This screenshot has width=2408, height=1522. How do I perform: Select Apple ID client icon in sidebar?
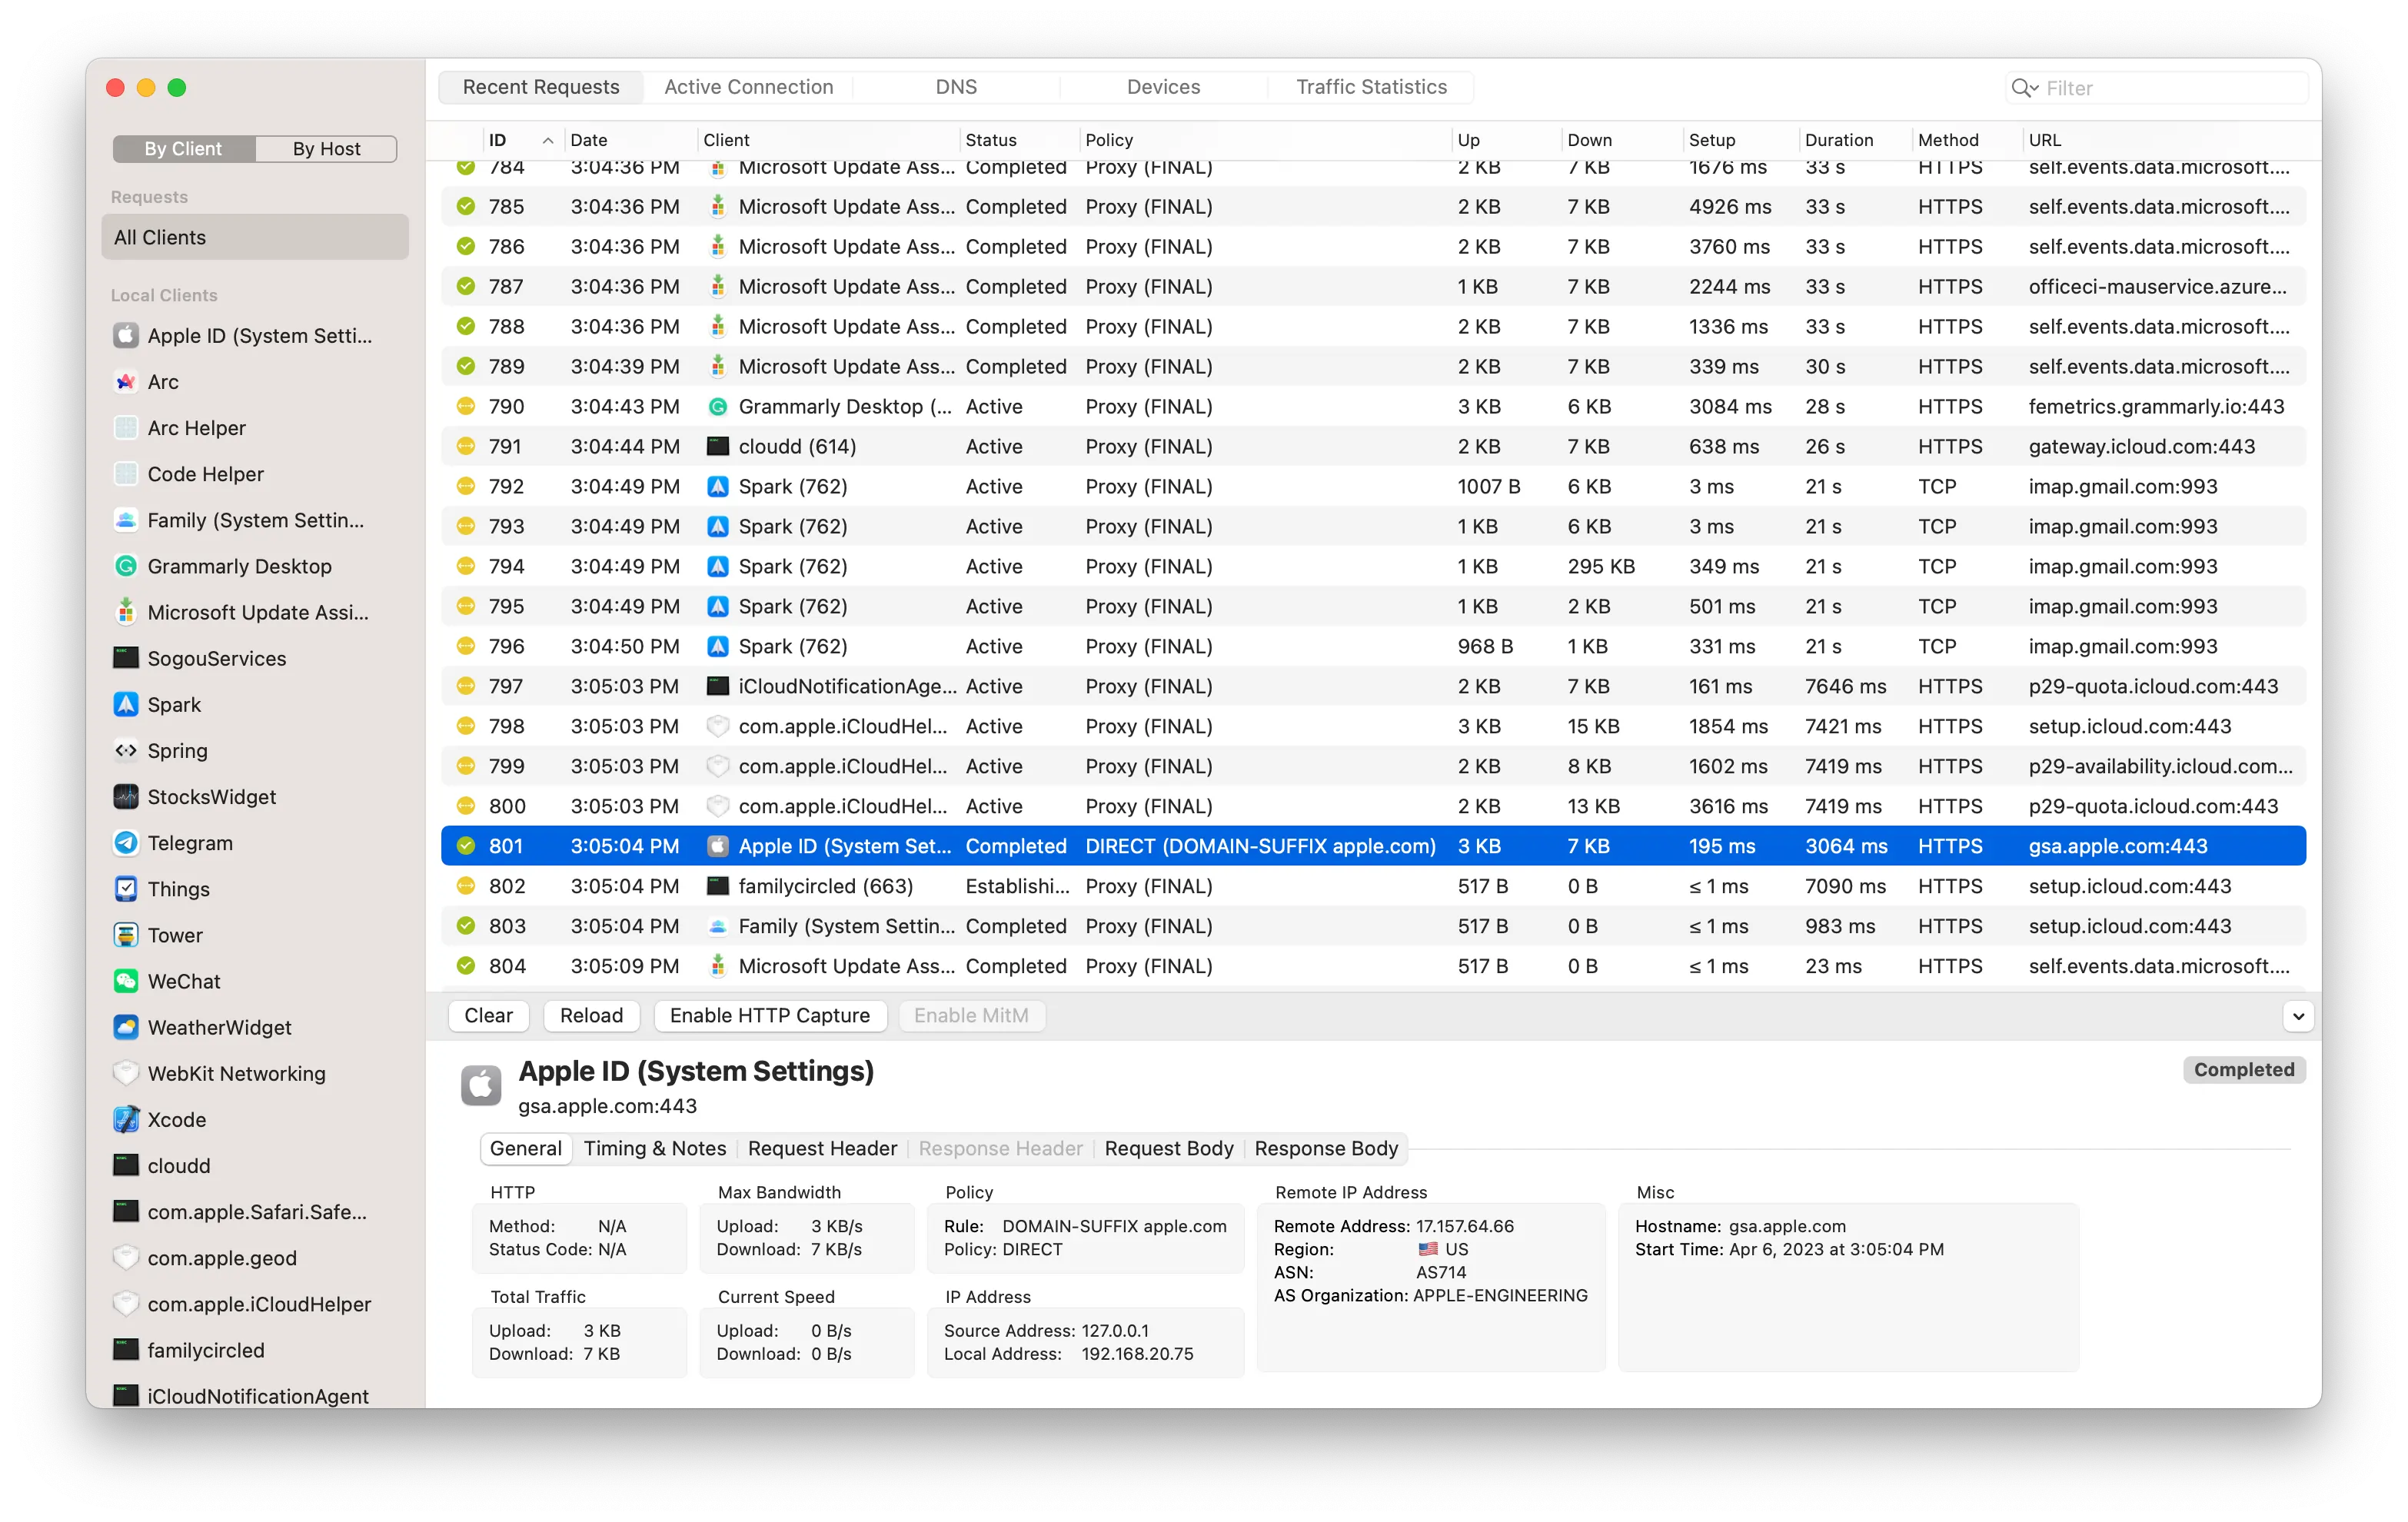coord(126,335)
